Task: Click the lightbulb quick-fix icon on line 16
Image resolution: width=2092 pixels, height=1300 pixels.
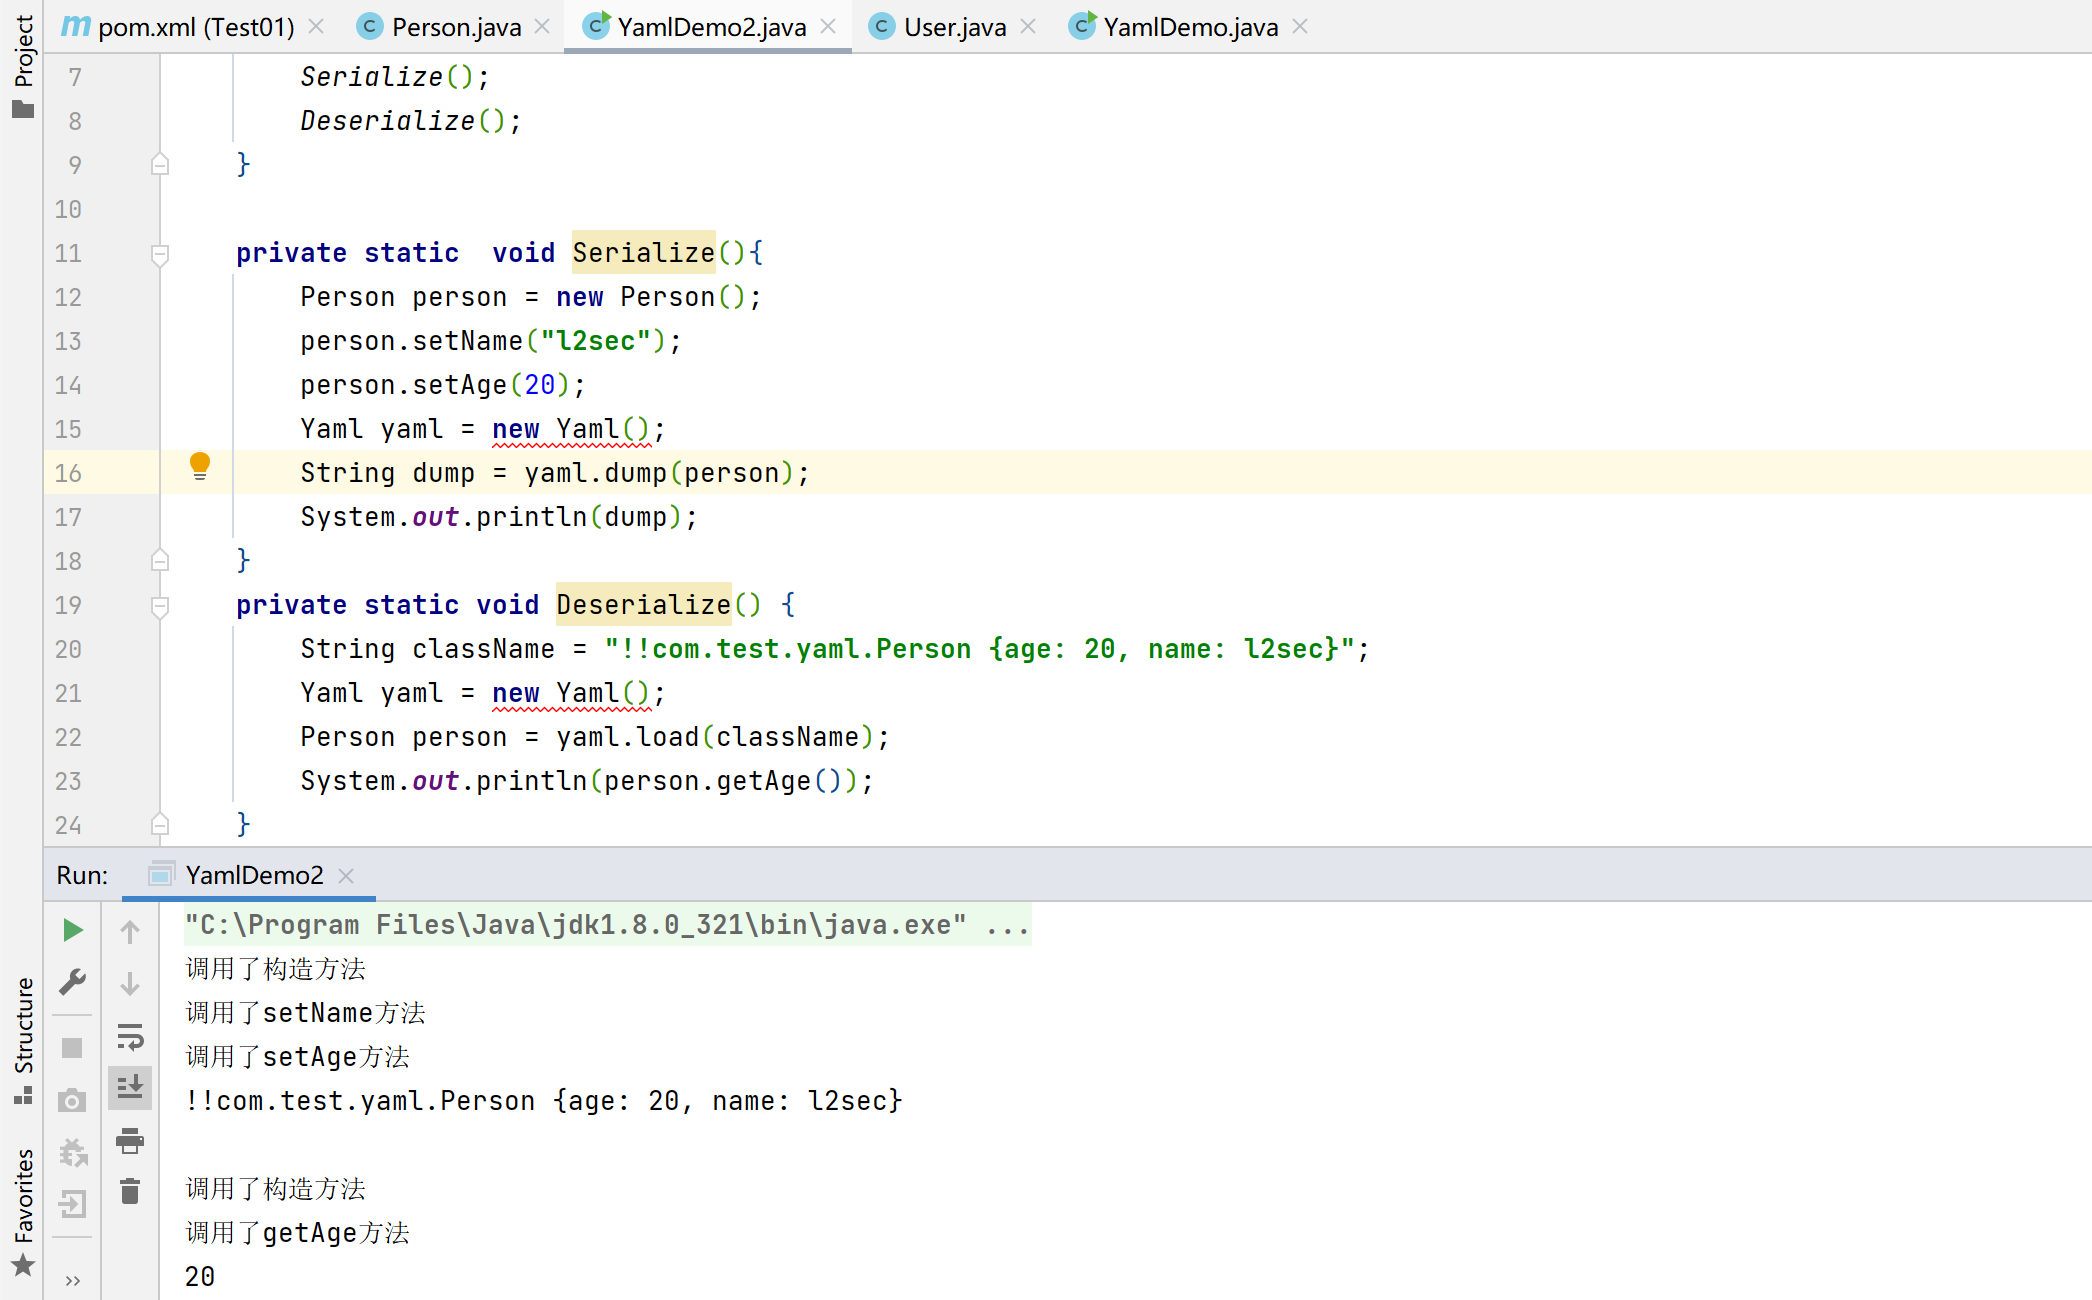Action: [x=200, y=465]
